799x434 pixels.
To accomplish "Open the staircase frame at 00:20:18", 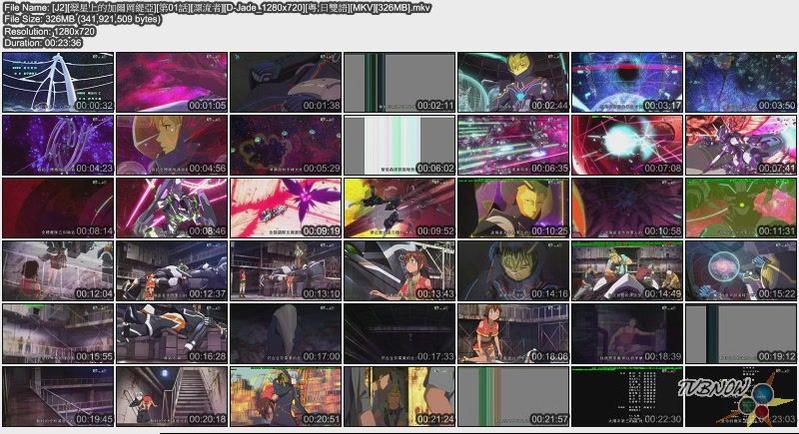I will point(171,397).
